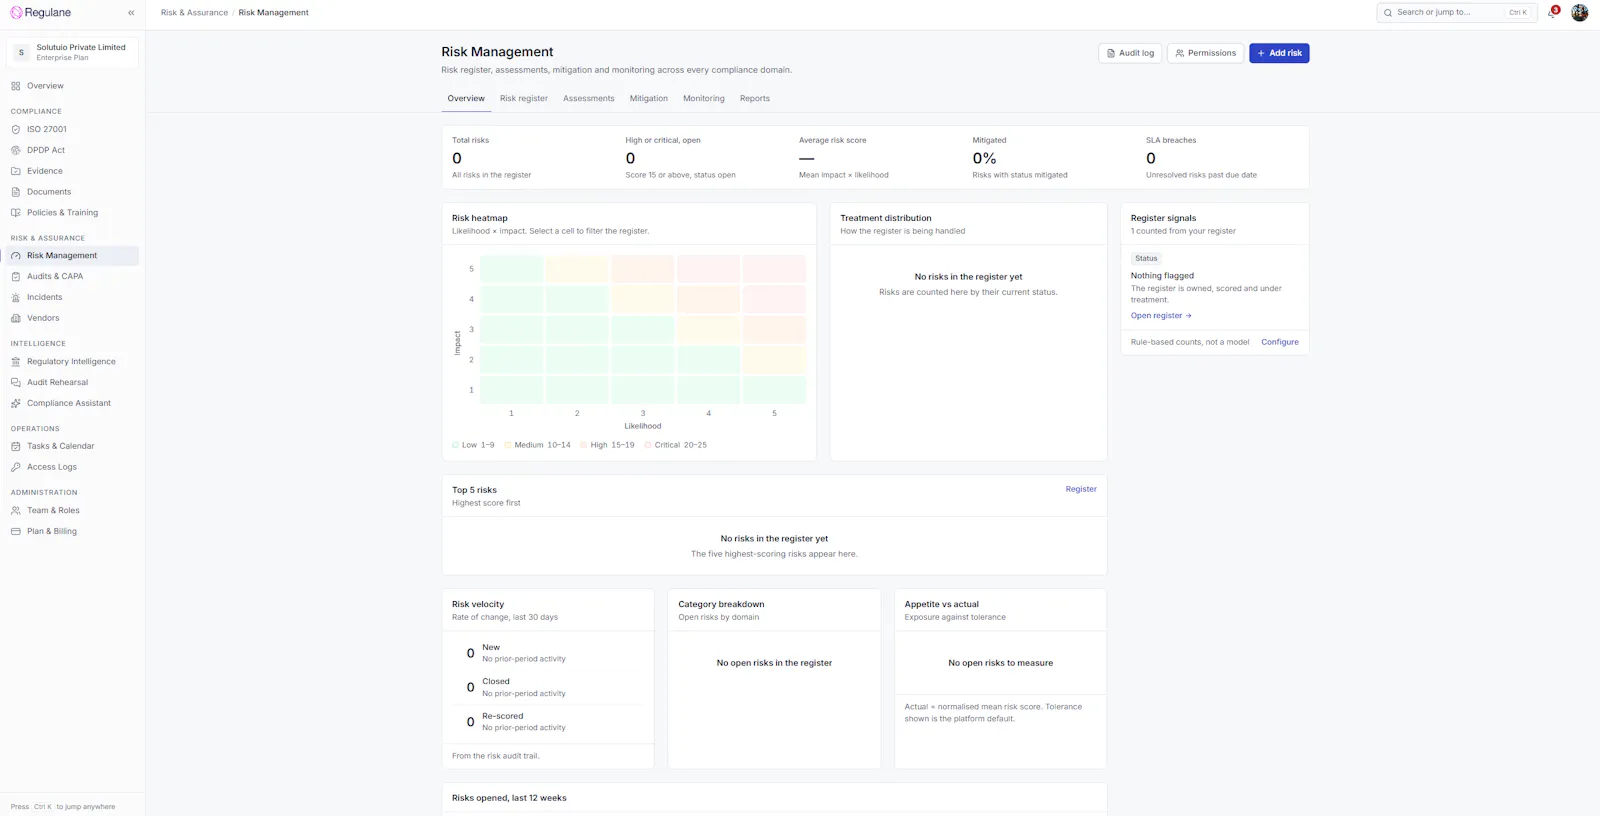Select the Overview tab
Viewport: 1600px width, 816px height.
[466, 98]
